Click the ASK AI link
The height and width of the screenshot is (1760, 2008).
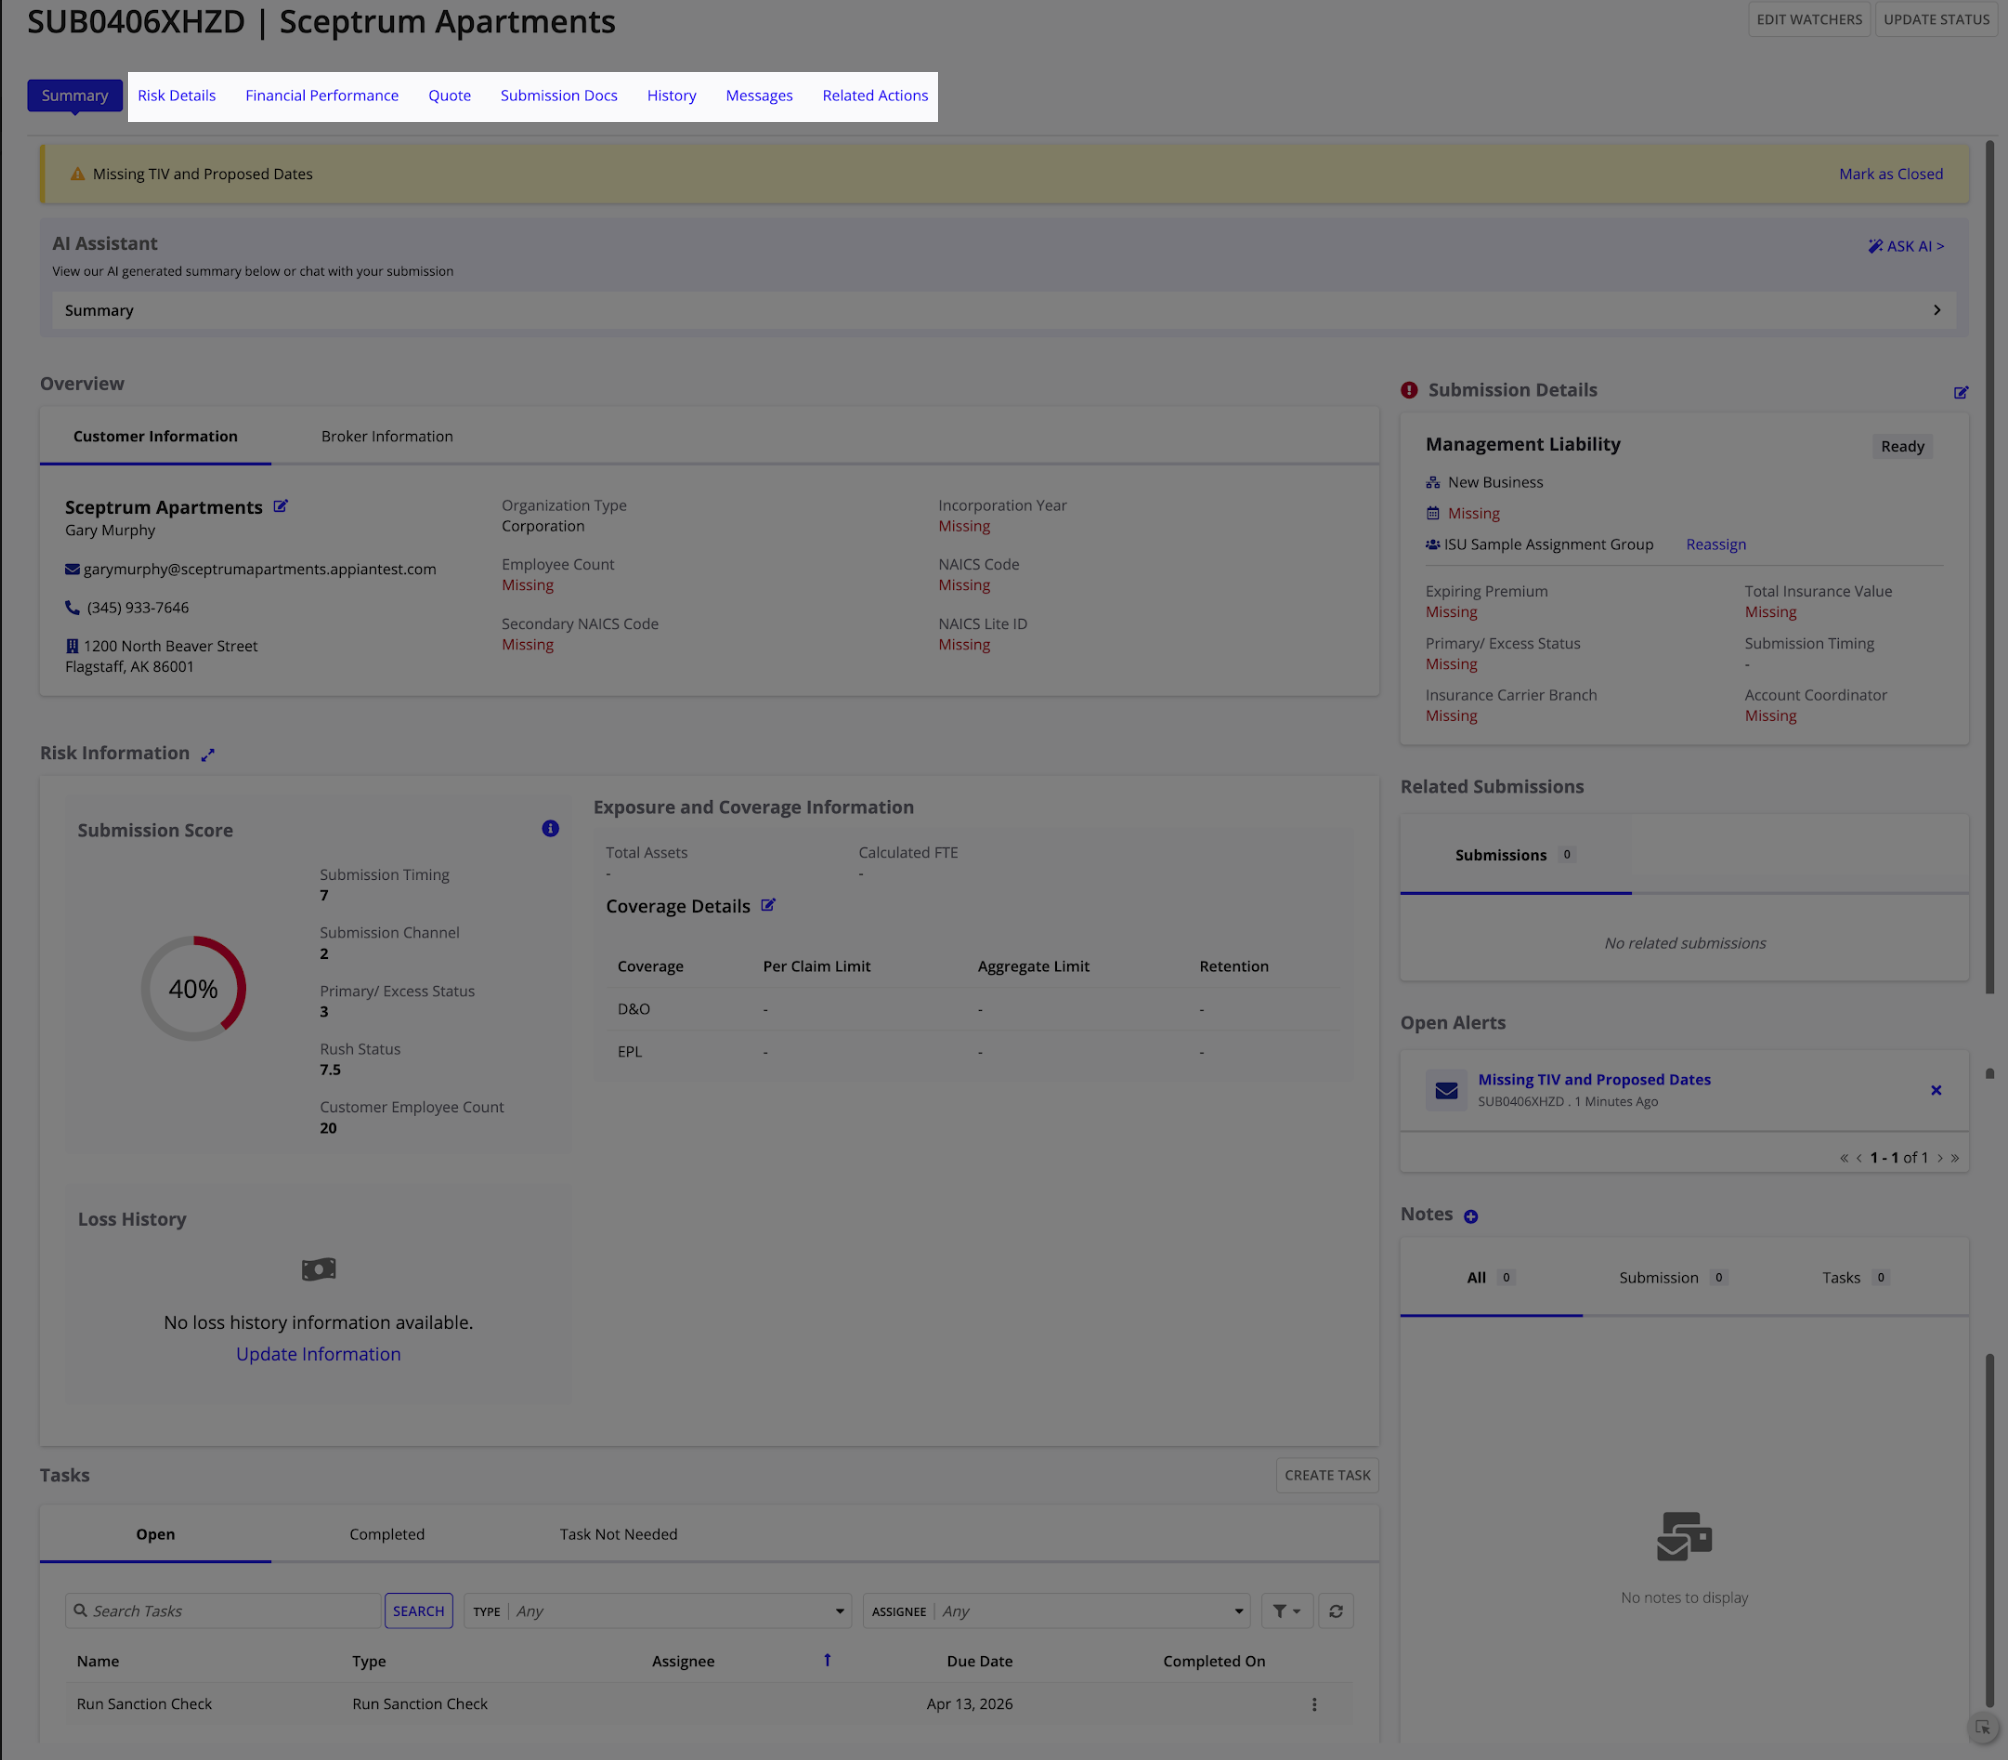1906,246
